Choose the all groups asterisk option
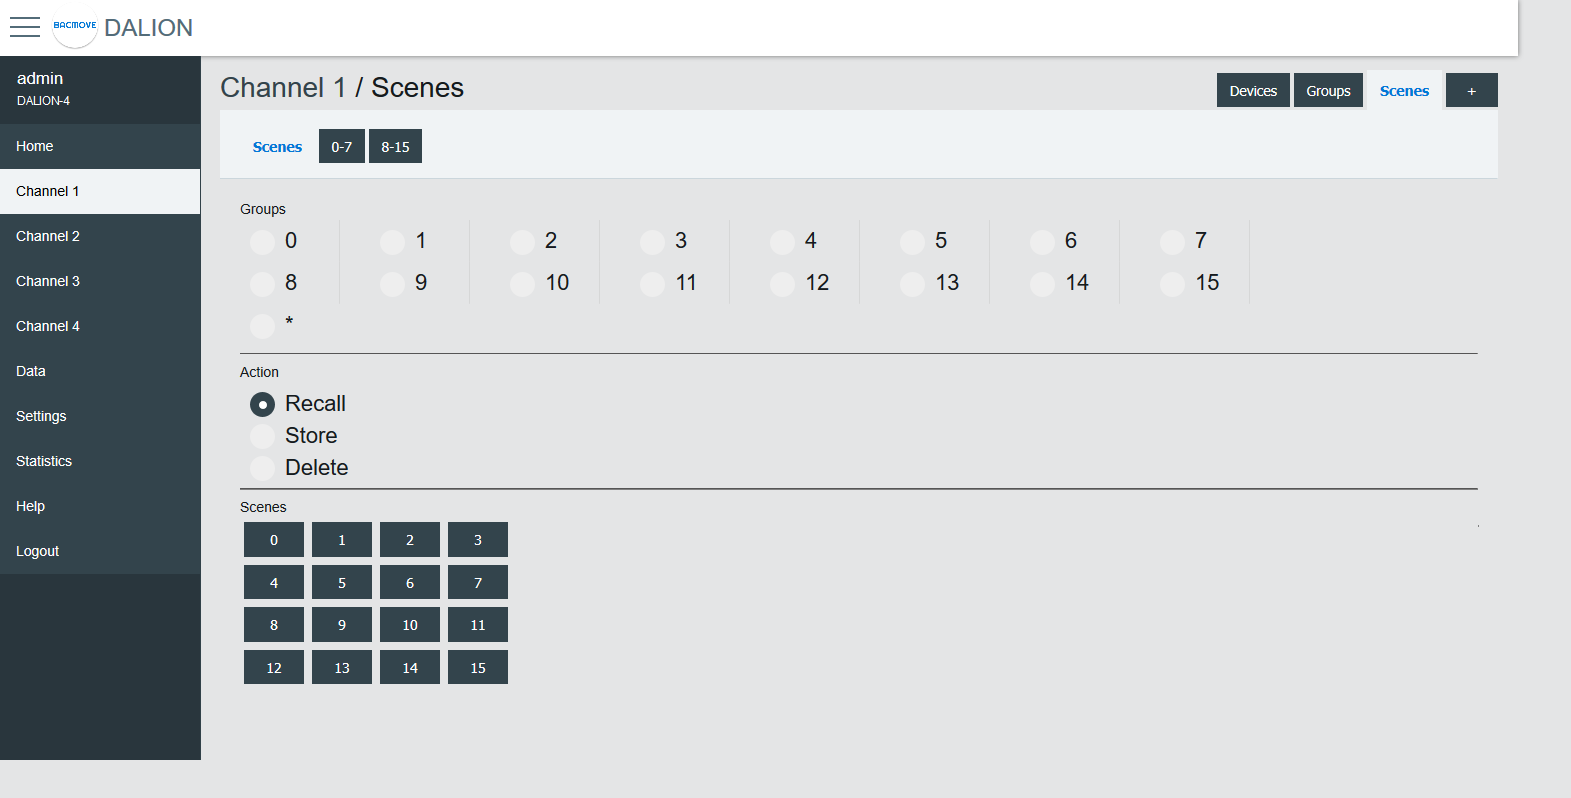Viewport: 1571px width, 798px height. pyautogui.click(x=262, y=326)
